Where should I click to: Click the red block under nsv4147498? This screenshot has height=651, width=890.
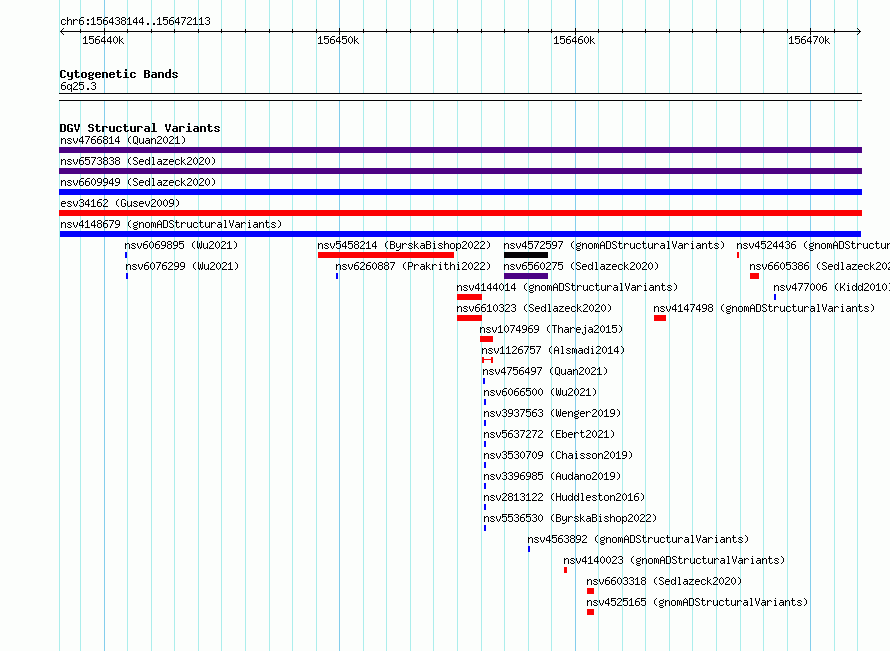[660, 318]
